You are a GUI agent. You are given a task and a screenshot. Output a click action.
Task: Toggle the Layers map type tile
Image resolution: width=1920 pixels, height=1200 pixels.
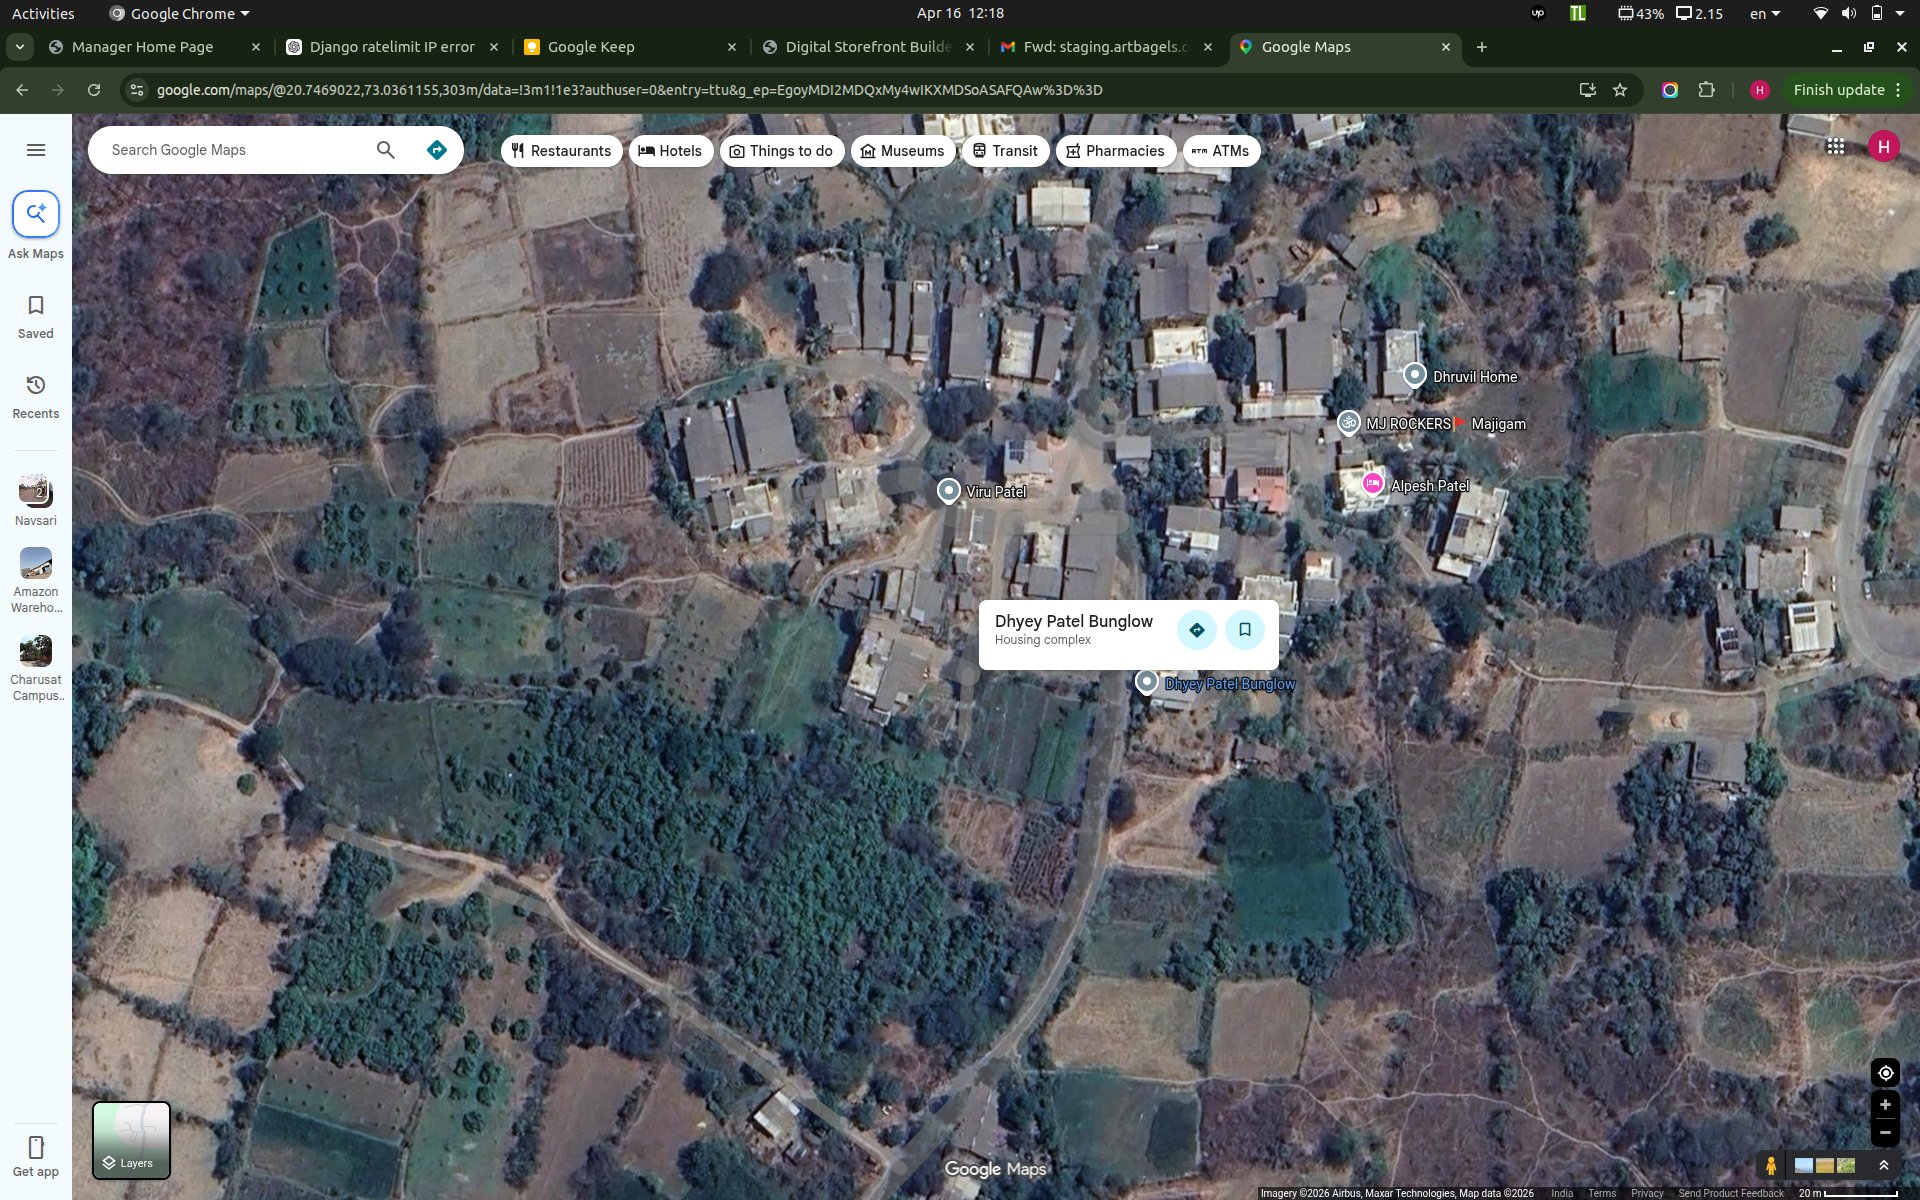click(x=131, y=1140)
